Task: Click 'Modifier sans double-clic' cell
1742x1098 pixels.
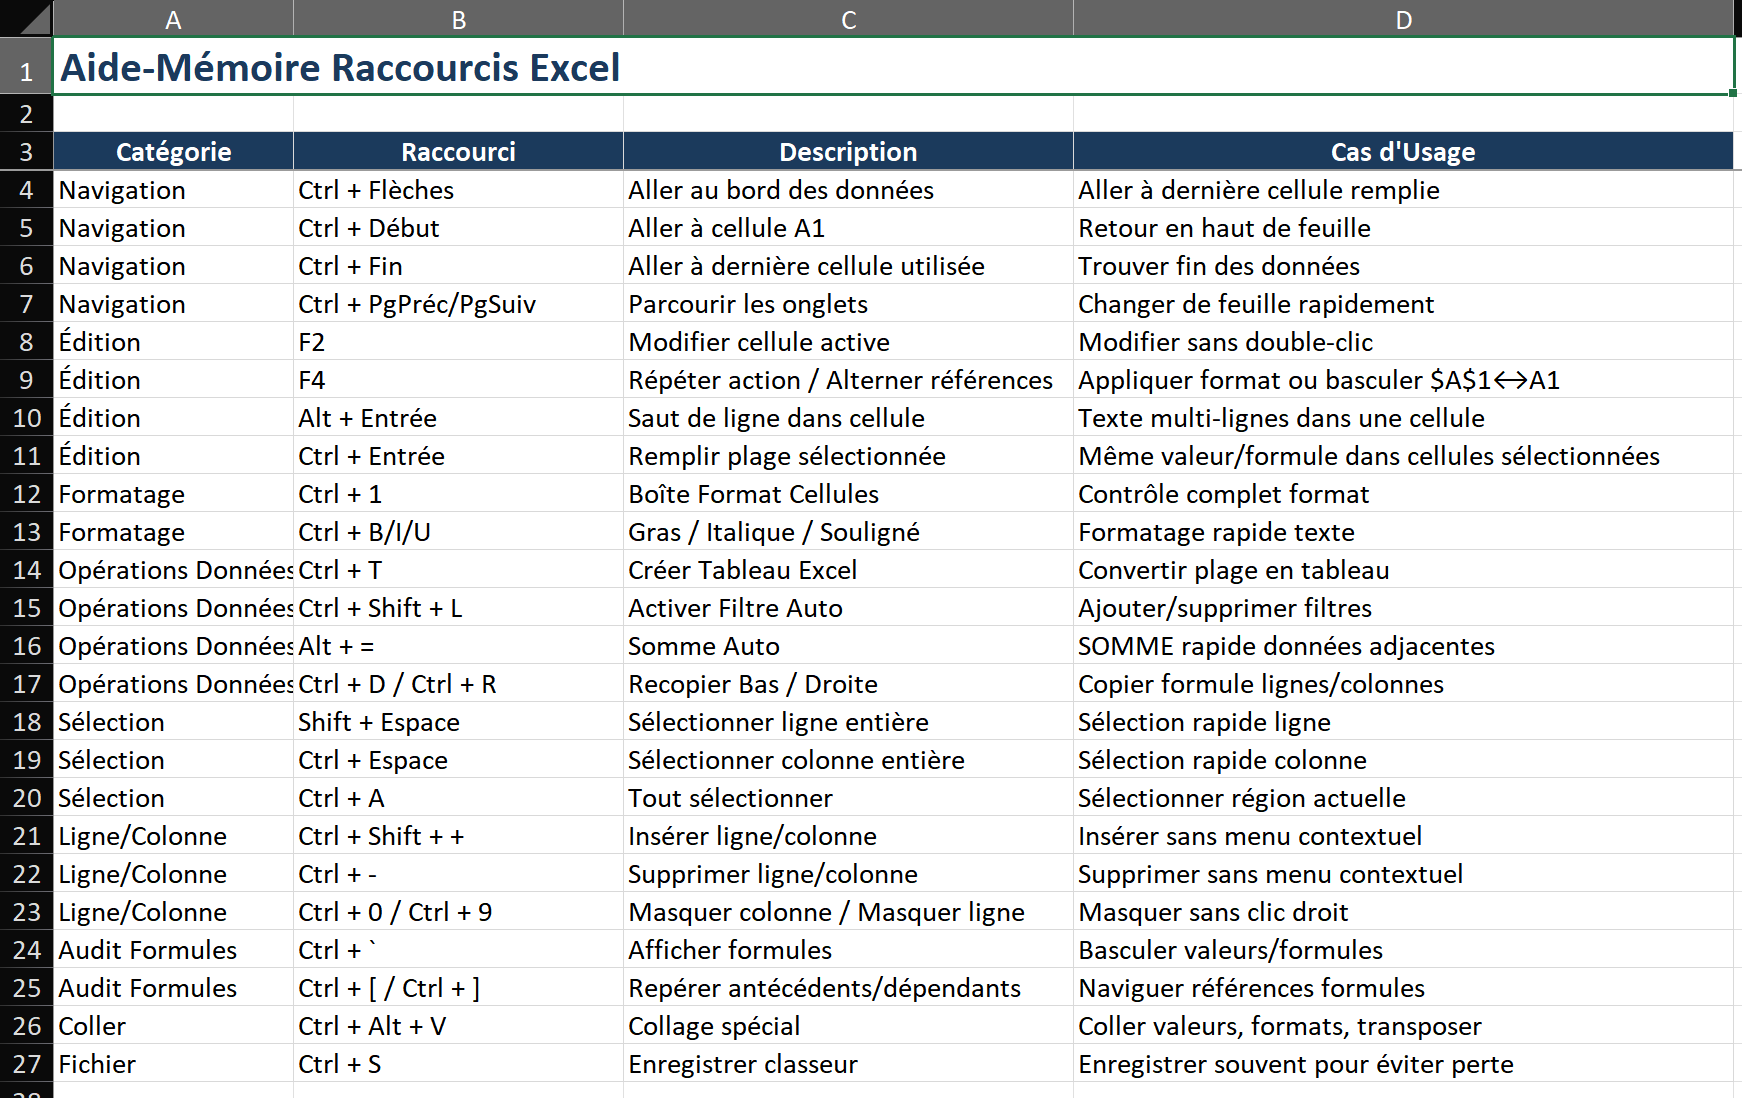Action: (x=1403, y=342)
